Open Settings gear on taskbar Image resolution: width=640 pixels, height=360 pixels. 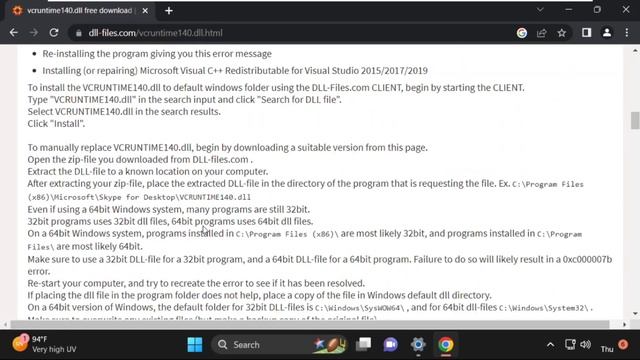pyautogui.click(x=418, y=344)
